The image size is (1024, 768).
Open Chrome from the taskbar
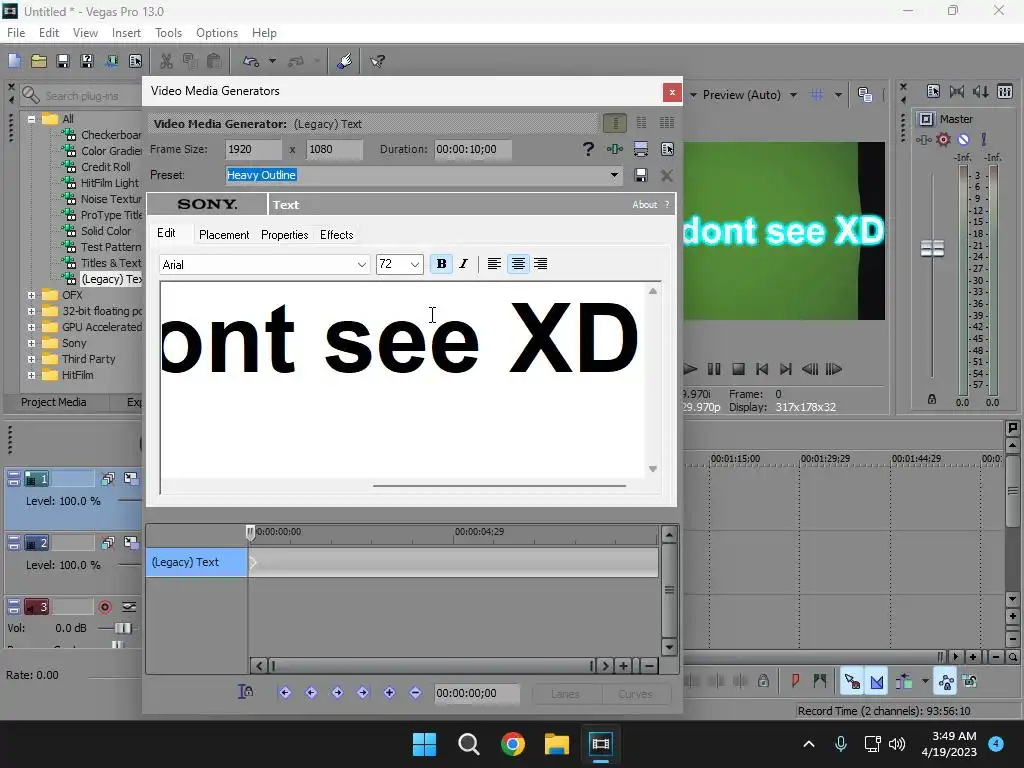pos(513,744)
